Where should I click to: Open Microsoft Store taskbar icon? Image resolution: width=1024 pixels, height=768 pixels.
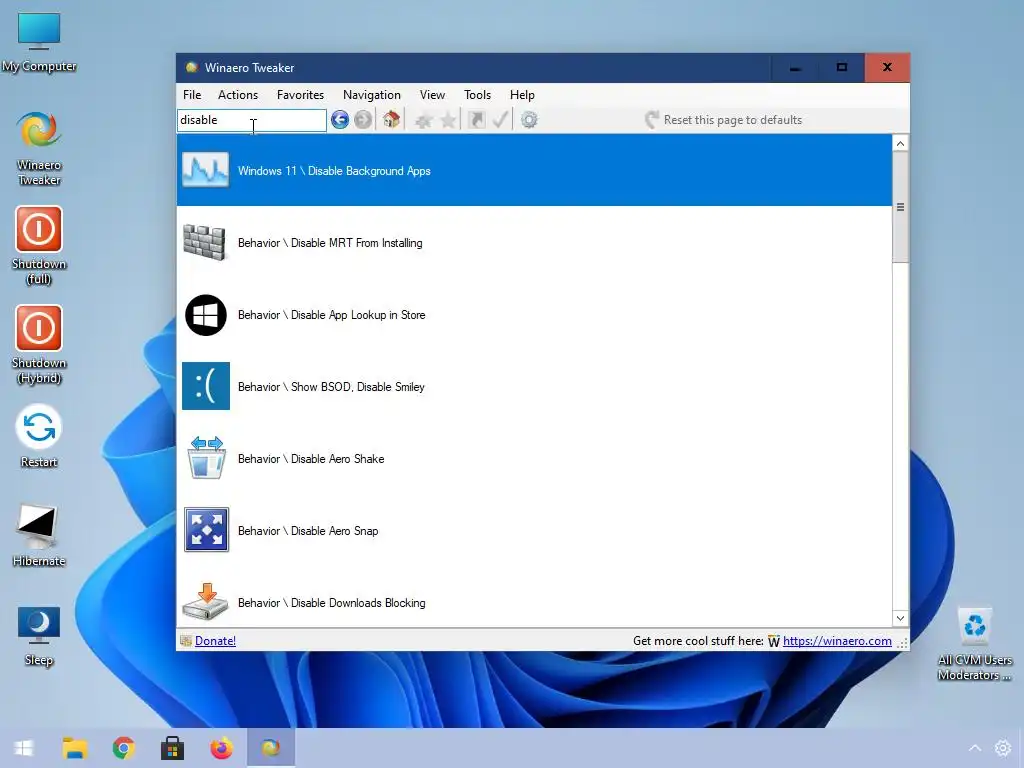(x=172, y=748)
